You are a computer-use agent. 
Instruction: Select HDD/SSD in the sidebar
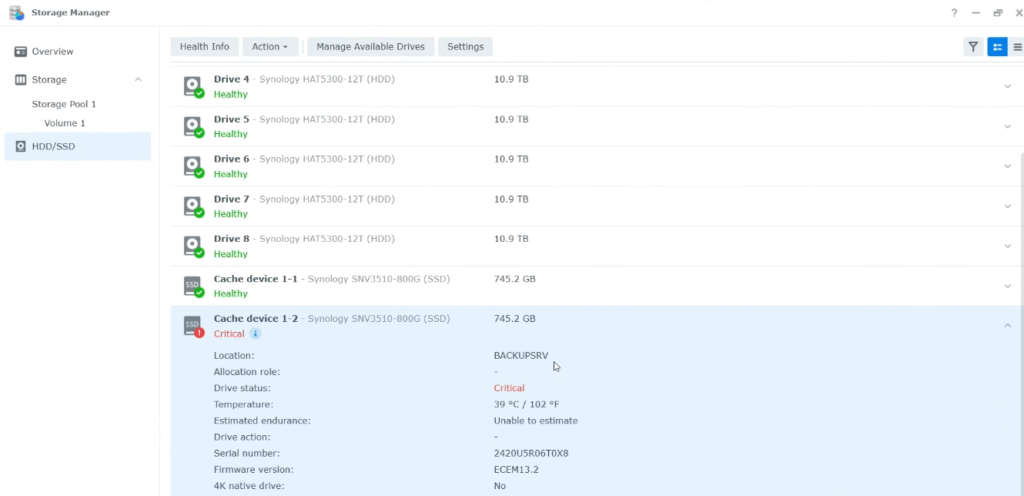pos(77,146)
